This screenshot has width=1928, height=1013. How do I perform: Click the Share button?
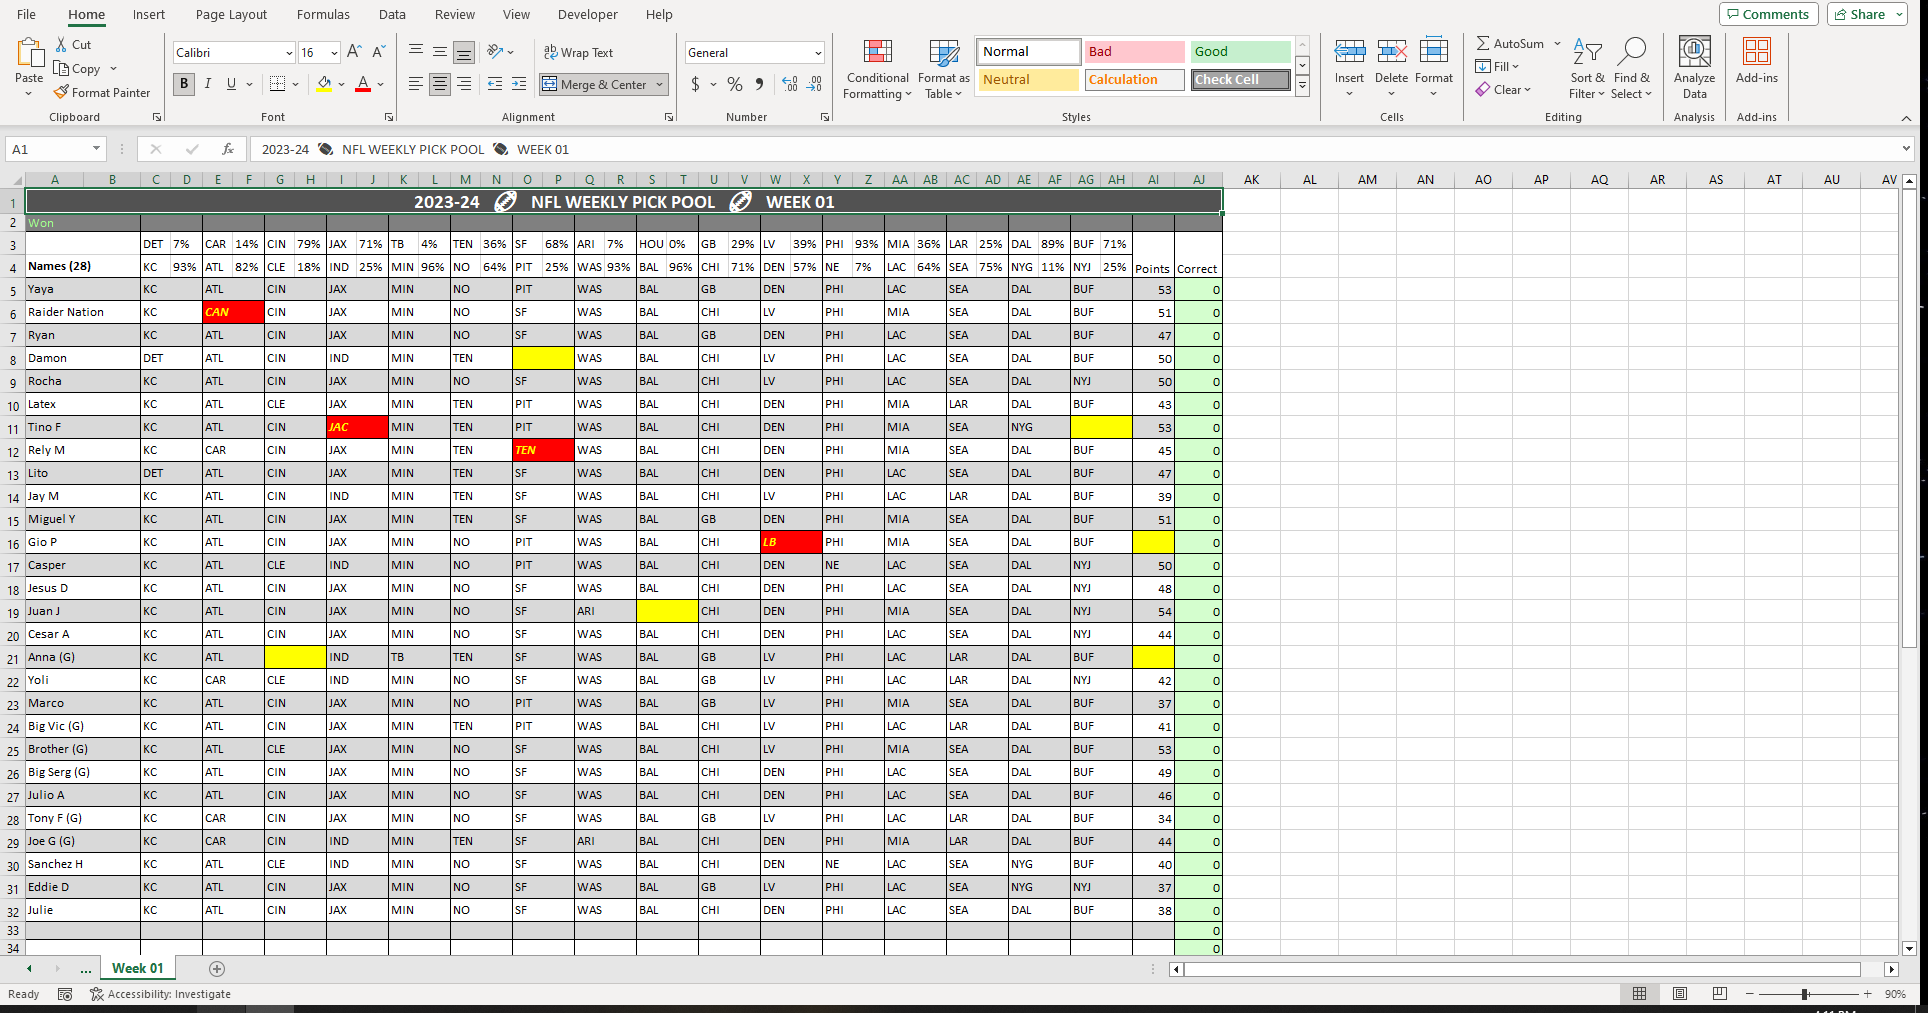pyautogui.click(x=1867, y=14)
